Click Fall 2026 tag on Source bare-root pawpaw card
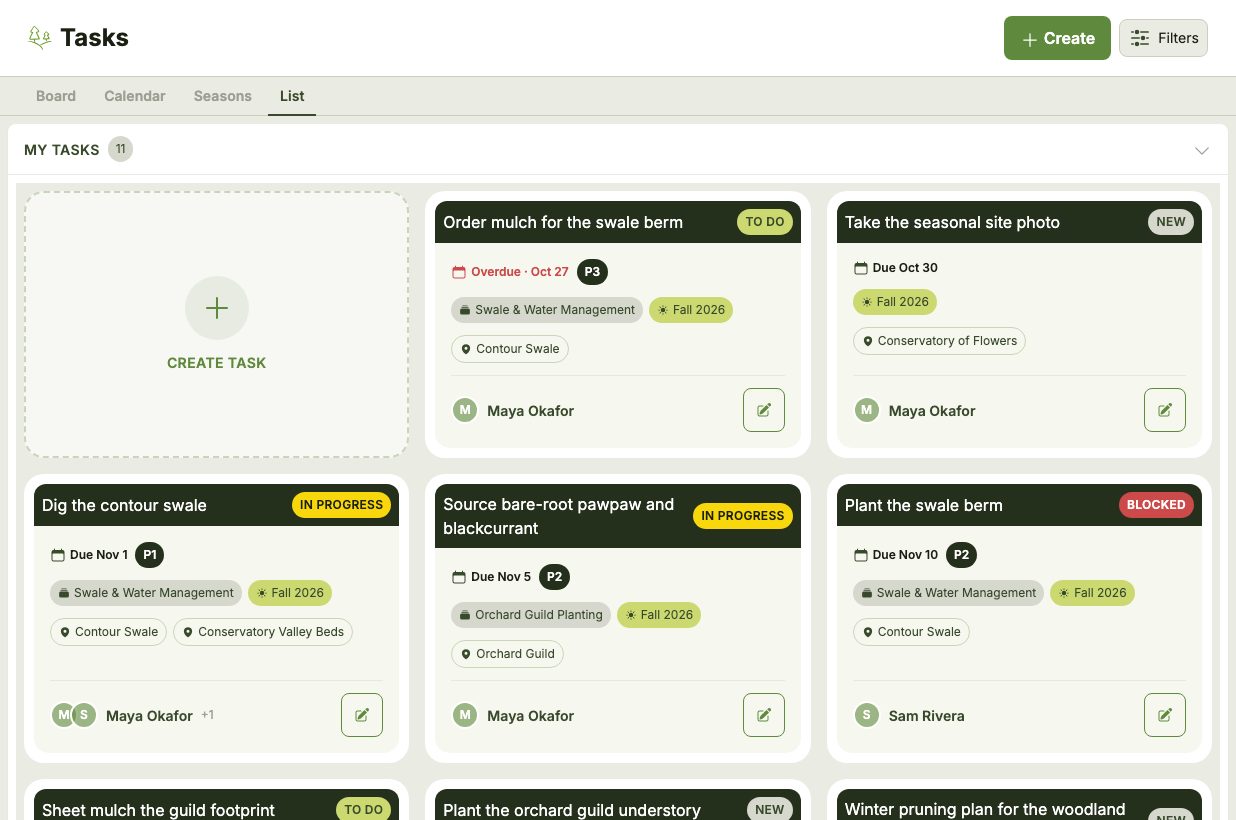Screen dimensions: 1236x820 [659, 615]
